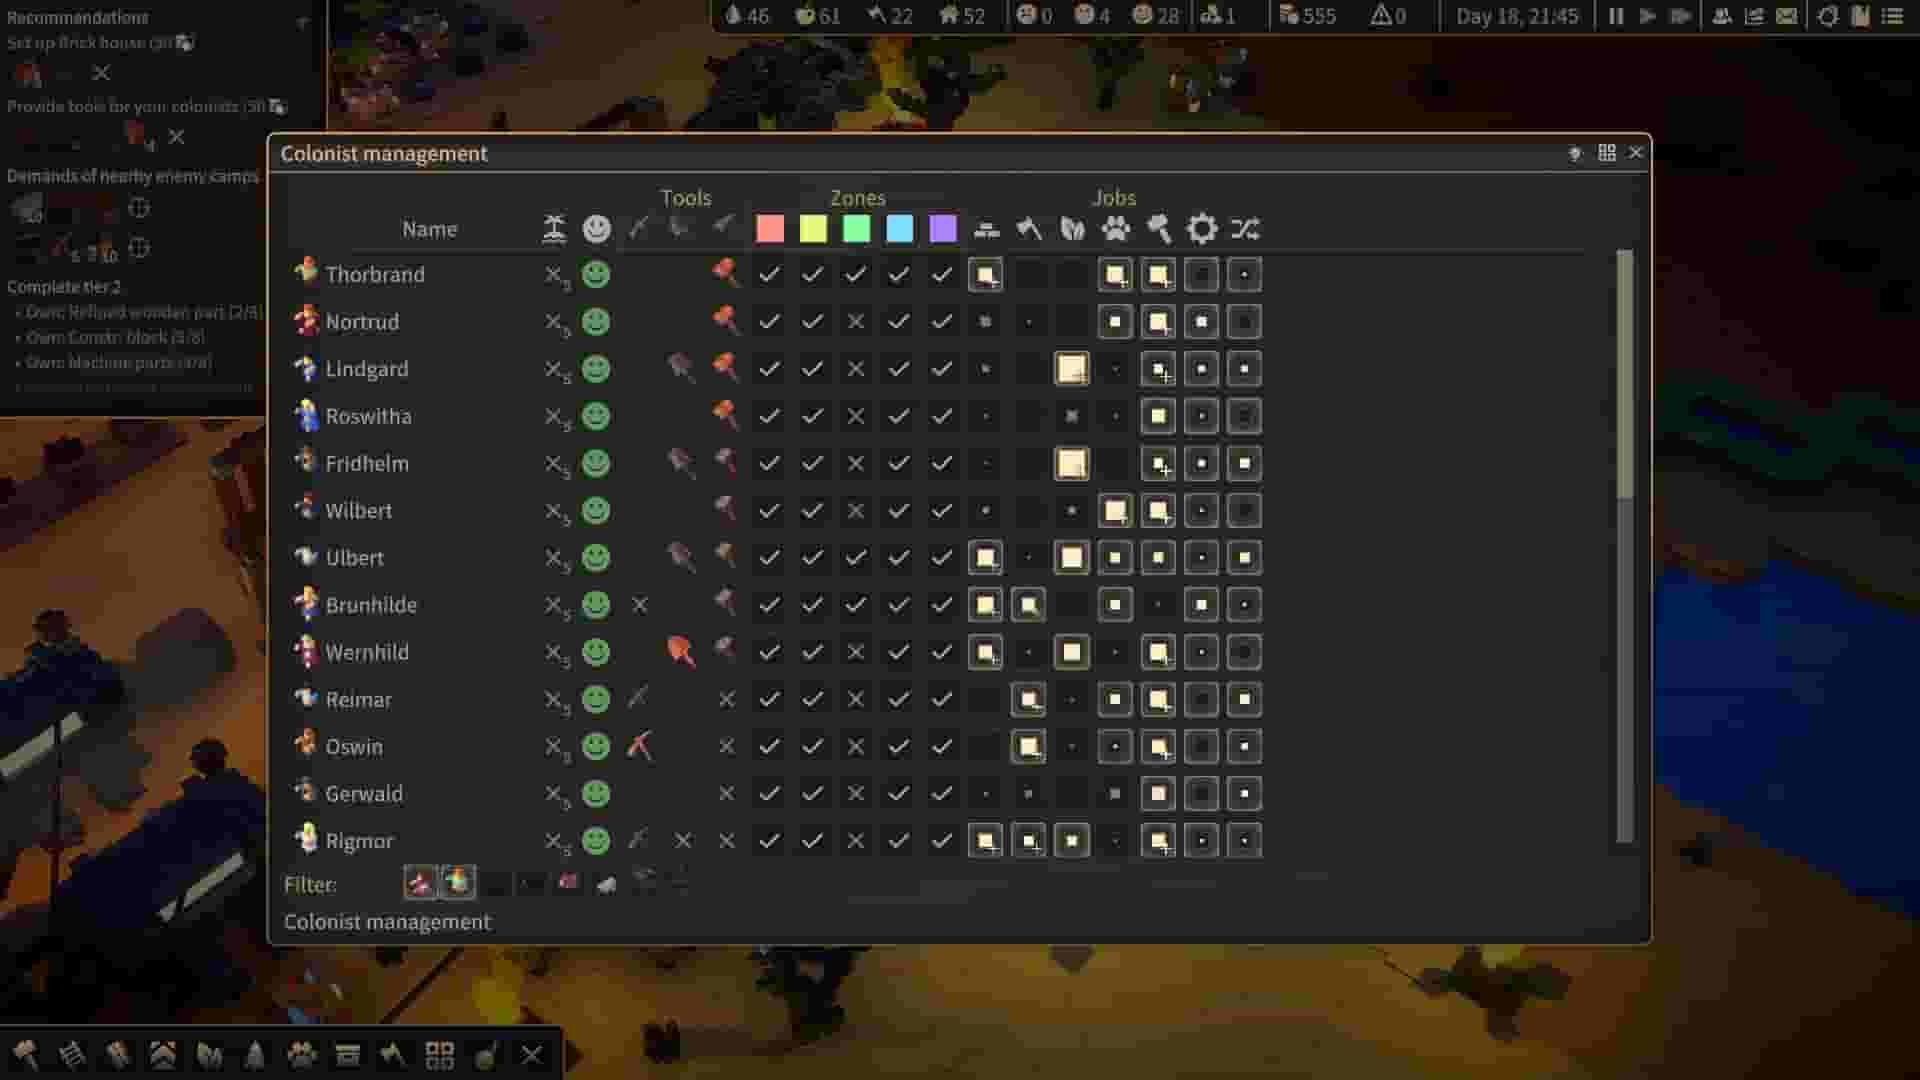Click the grid layout icon in Colonist management titlebar
Image resolution: width=1920 pixels, height=1080 pixels.
[x=1608, y=152]
